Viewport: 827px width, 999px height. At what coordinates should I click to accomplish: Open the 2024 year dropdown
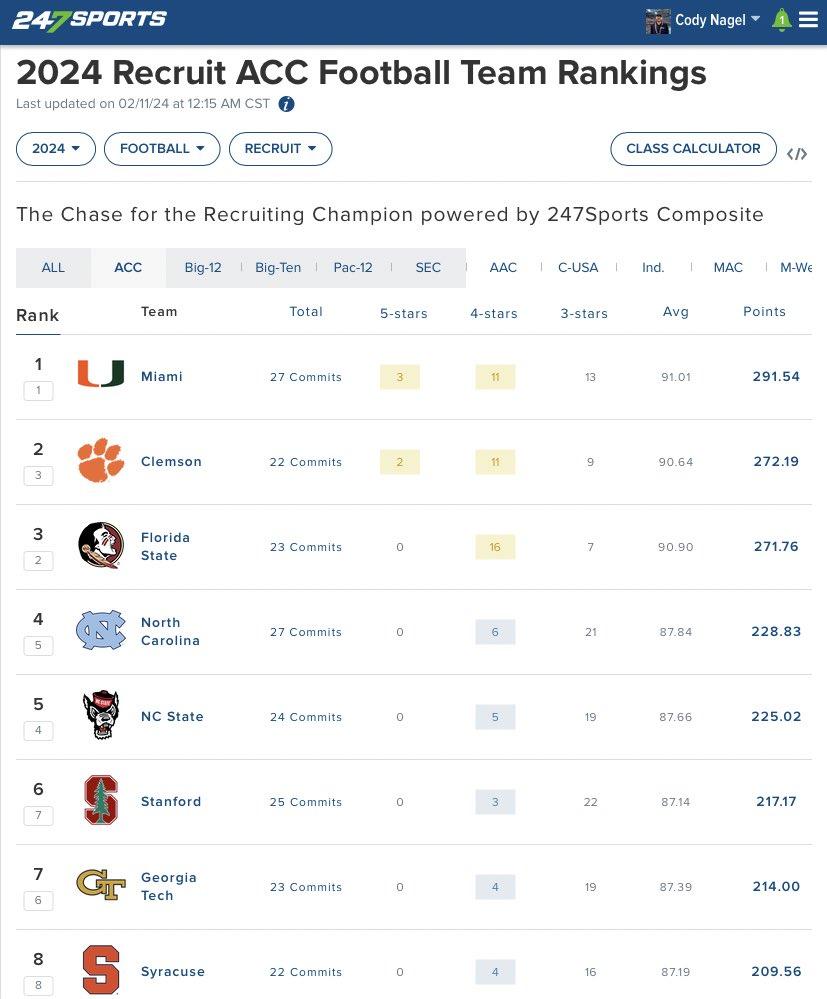point(56,149)
